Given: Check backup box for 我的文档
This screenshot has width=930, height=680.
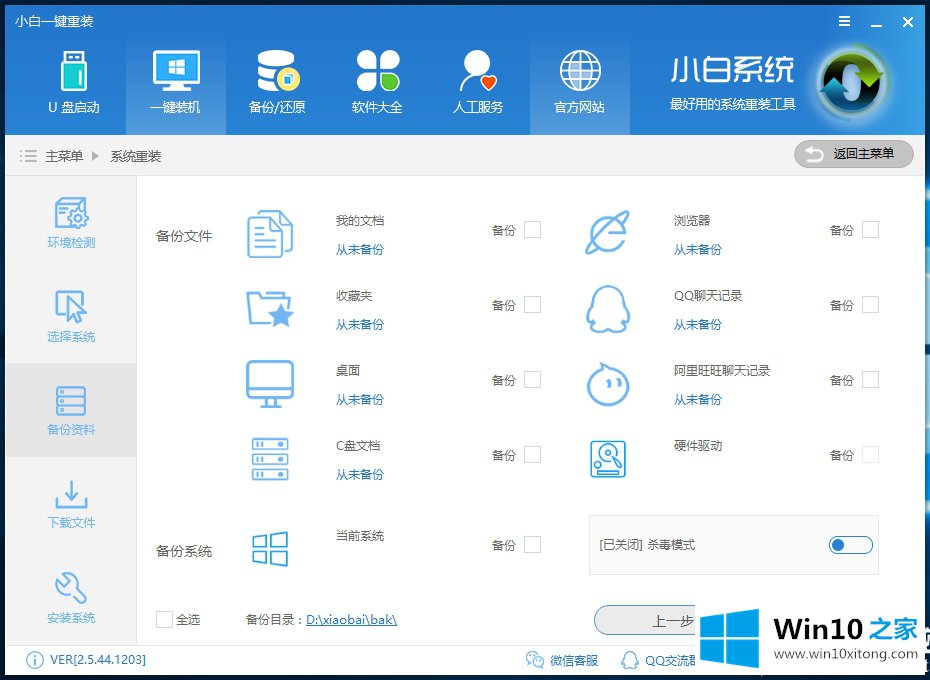Looking at the screenshot, I should point(533,230).
